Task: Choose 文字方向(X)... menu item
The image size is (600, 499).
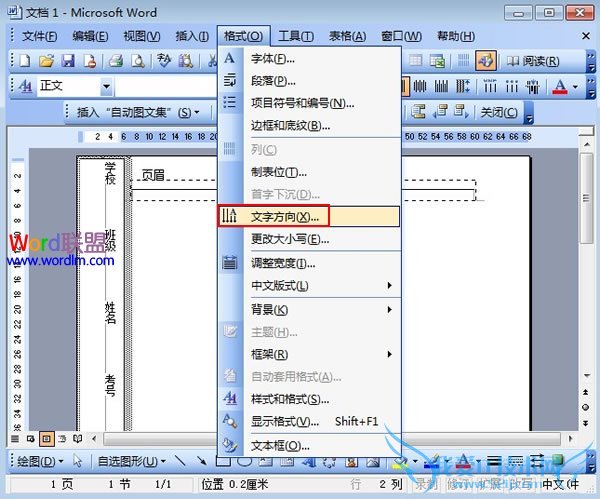Action: [309, 217]
